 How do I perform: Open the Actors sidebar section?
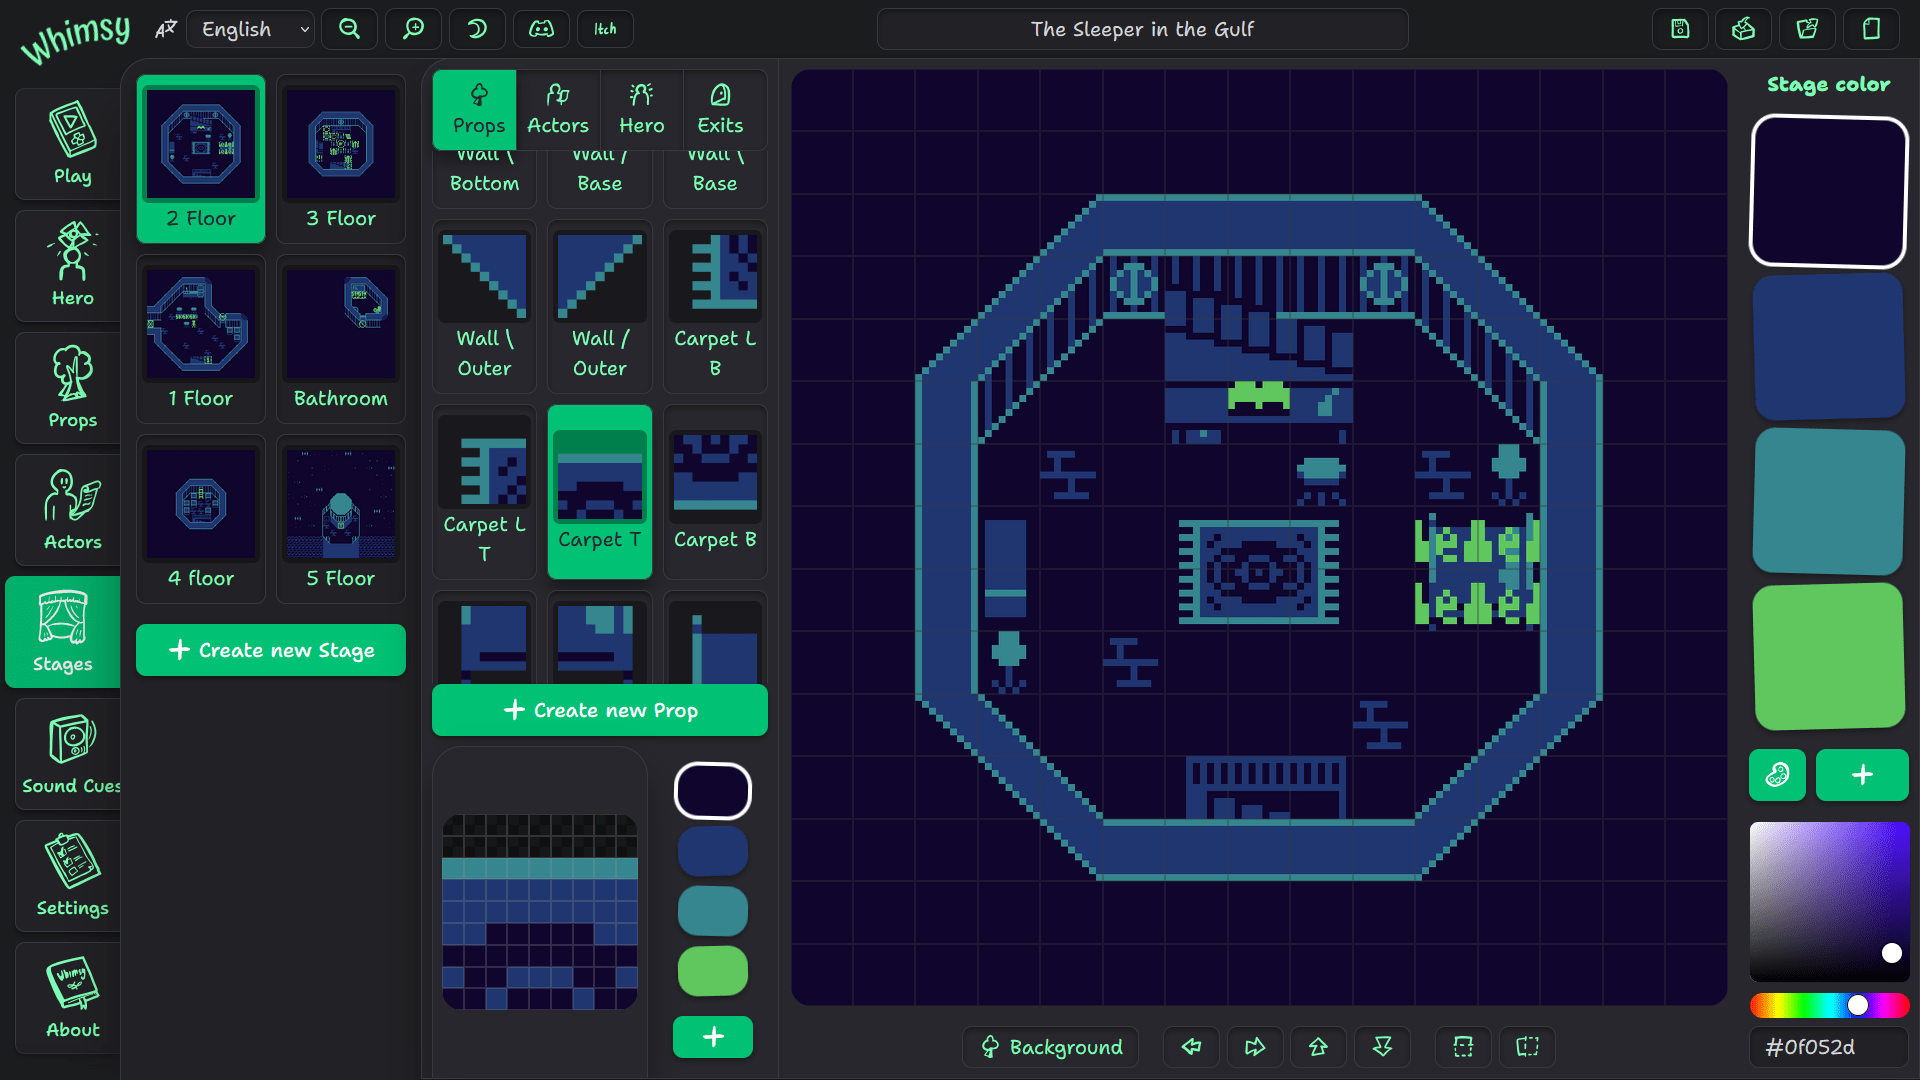tap(72, 510)
